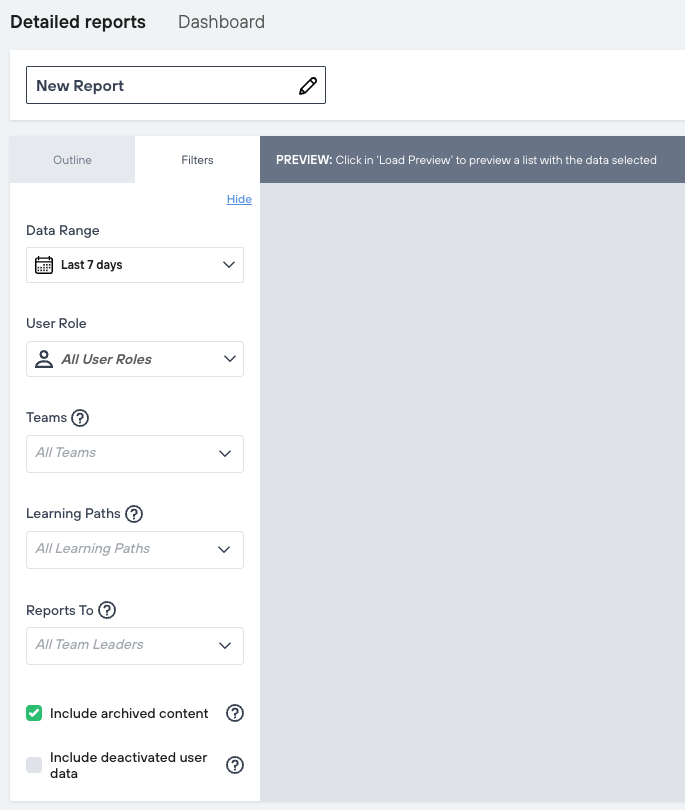Open the help icon next to Teams
Screen dimensions: 685x810
point(81,418)
